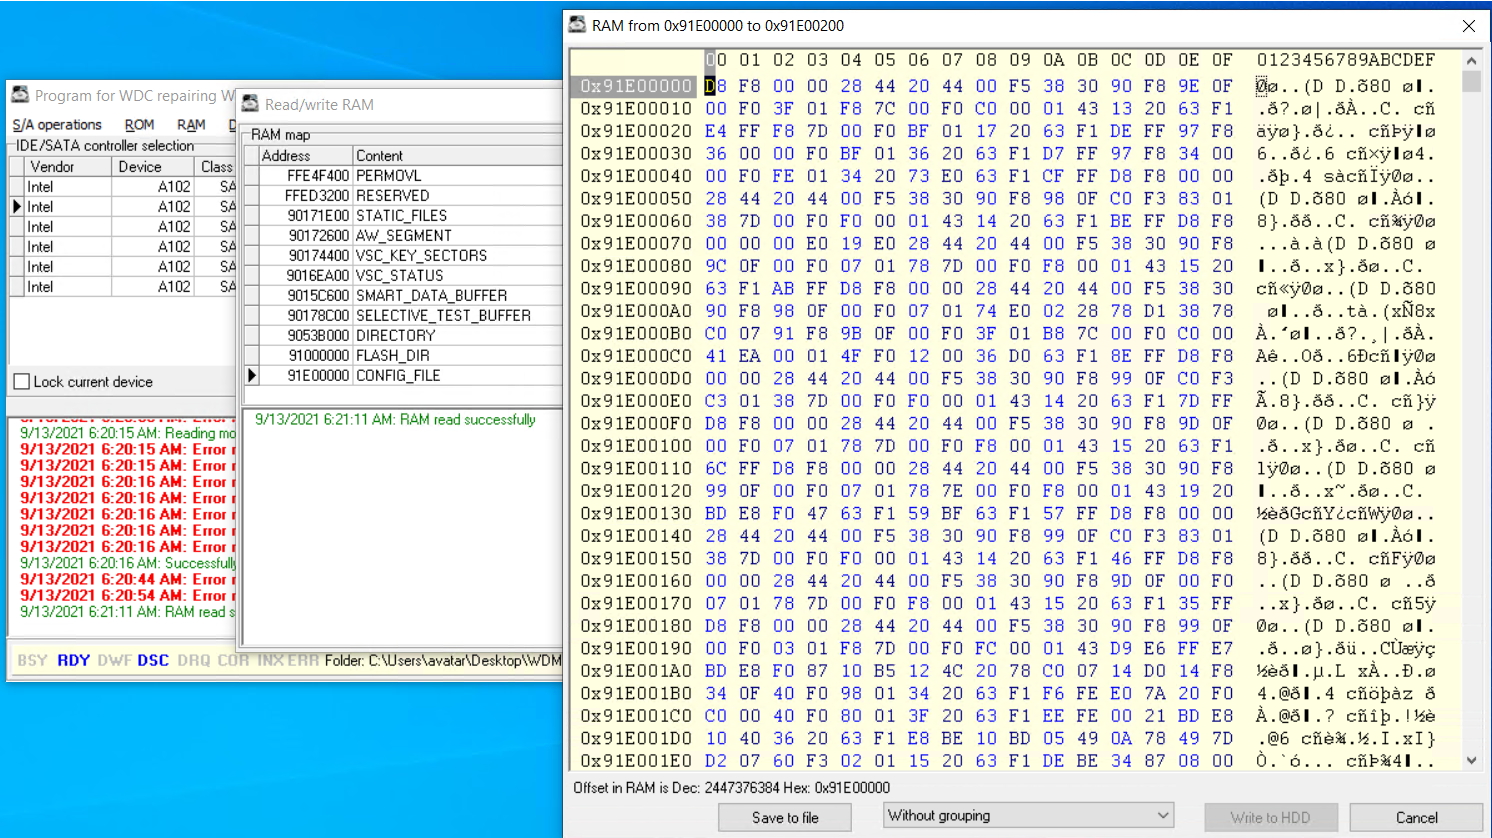Click the Content column header
The image size is (1492, 838).
click(458, 156)
